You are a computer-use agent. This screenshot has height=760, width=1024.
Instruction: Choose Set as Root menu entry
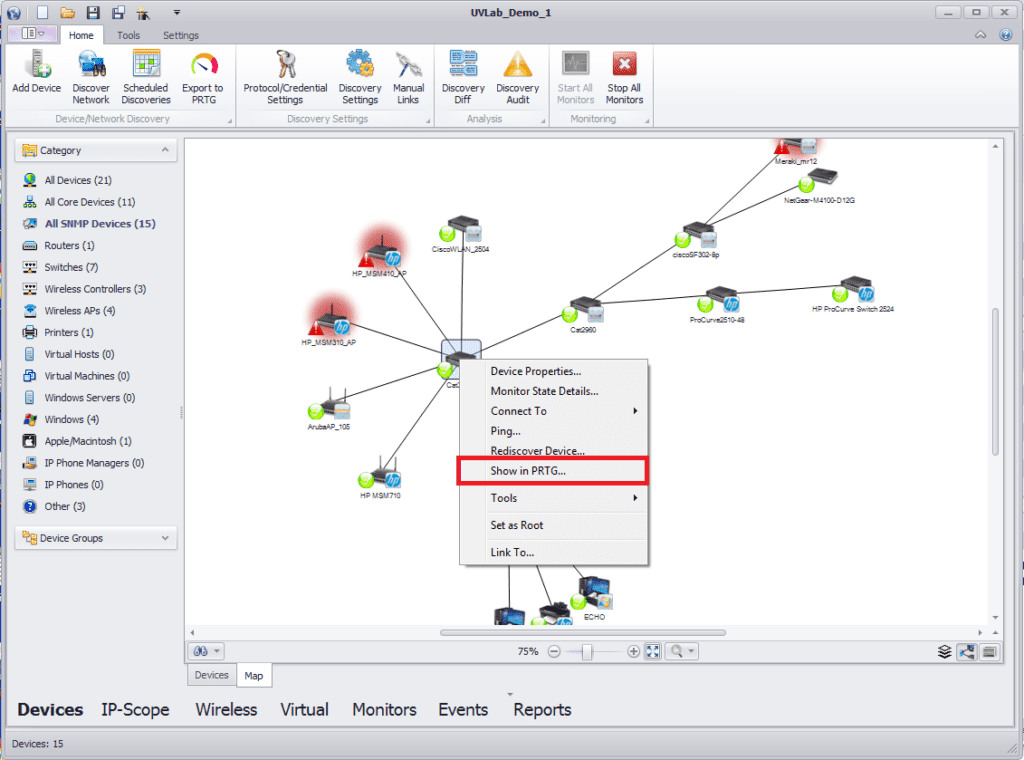(x=554, y=526)
